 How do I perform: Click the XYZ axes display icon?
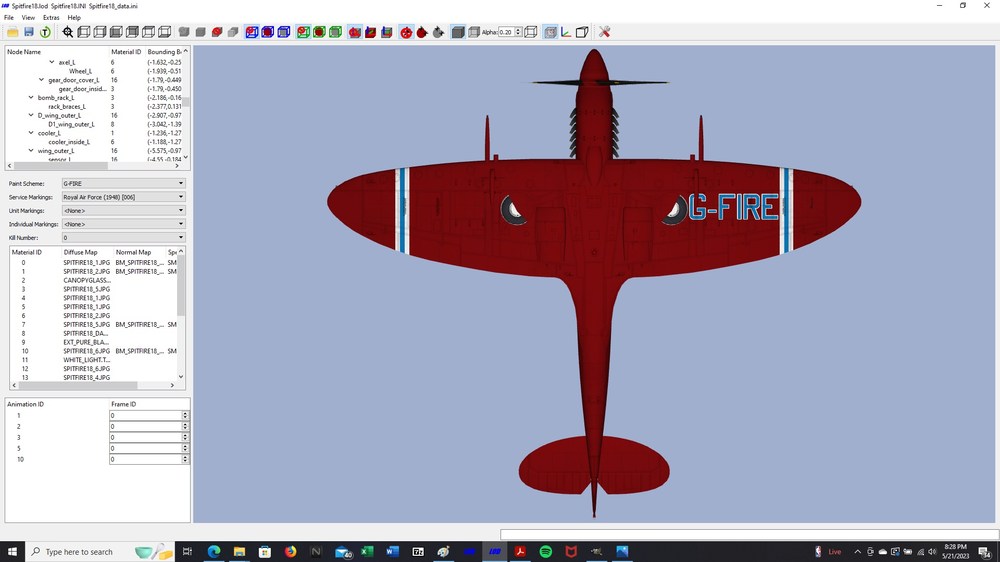click(x=566, y=32)
